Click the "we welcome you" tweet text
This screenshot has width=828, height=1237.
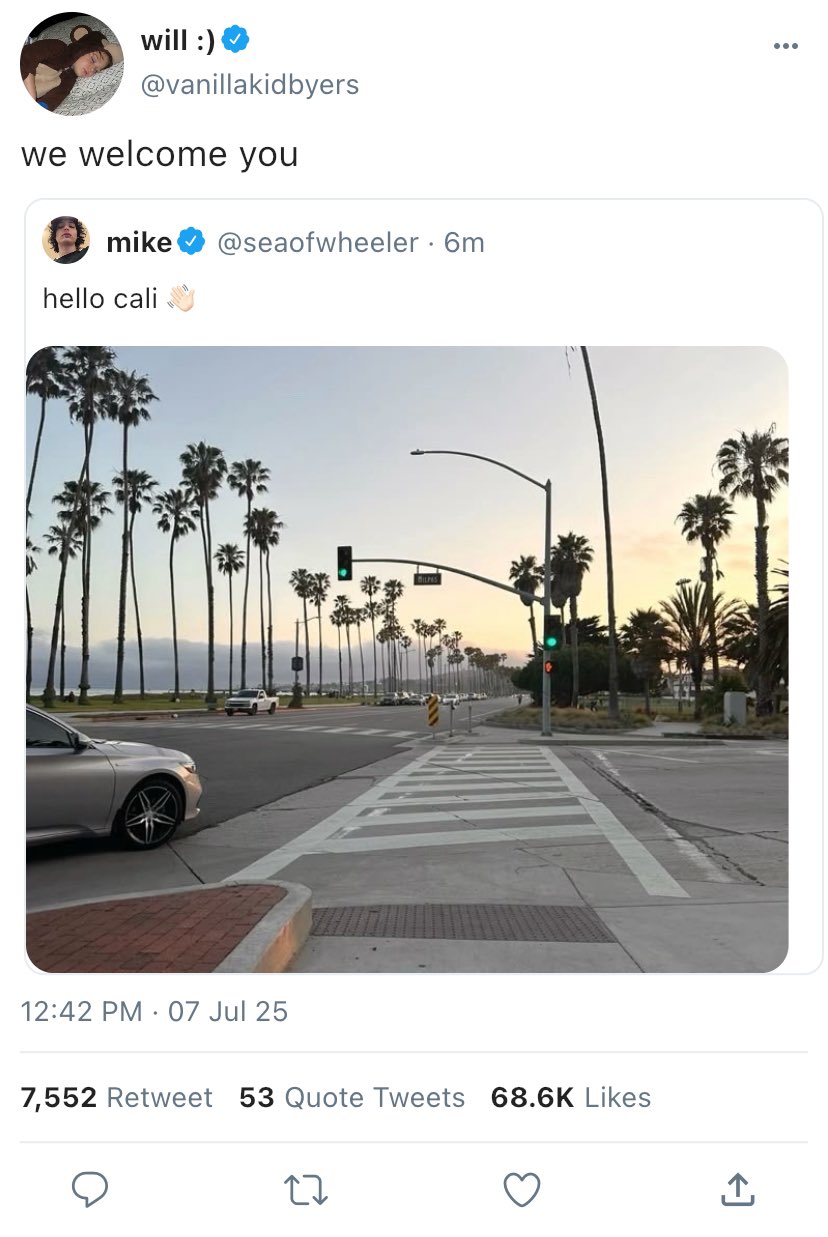(x=160, y=154)
